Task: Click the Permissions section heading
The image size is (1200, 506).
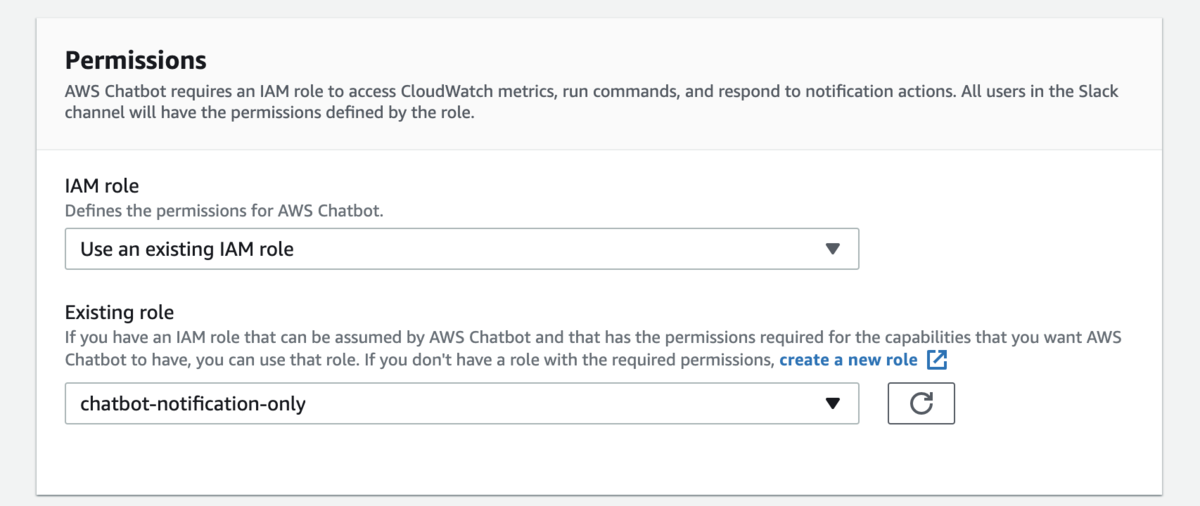Action: 136,60
